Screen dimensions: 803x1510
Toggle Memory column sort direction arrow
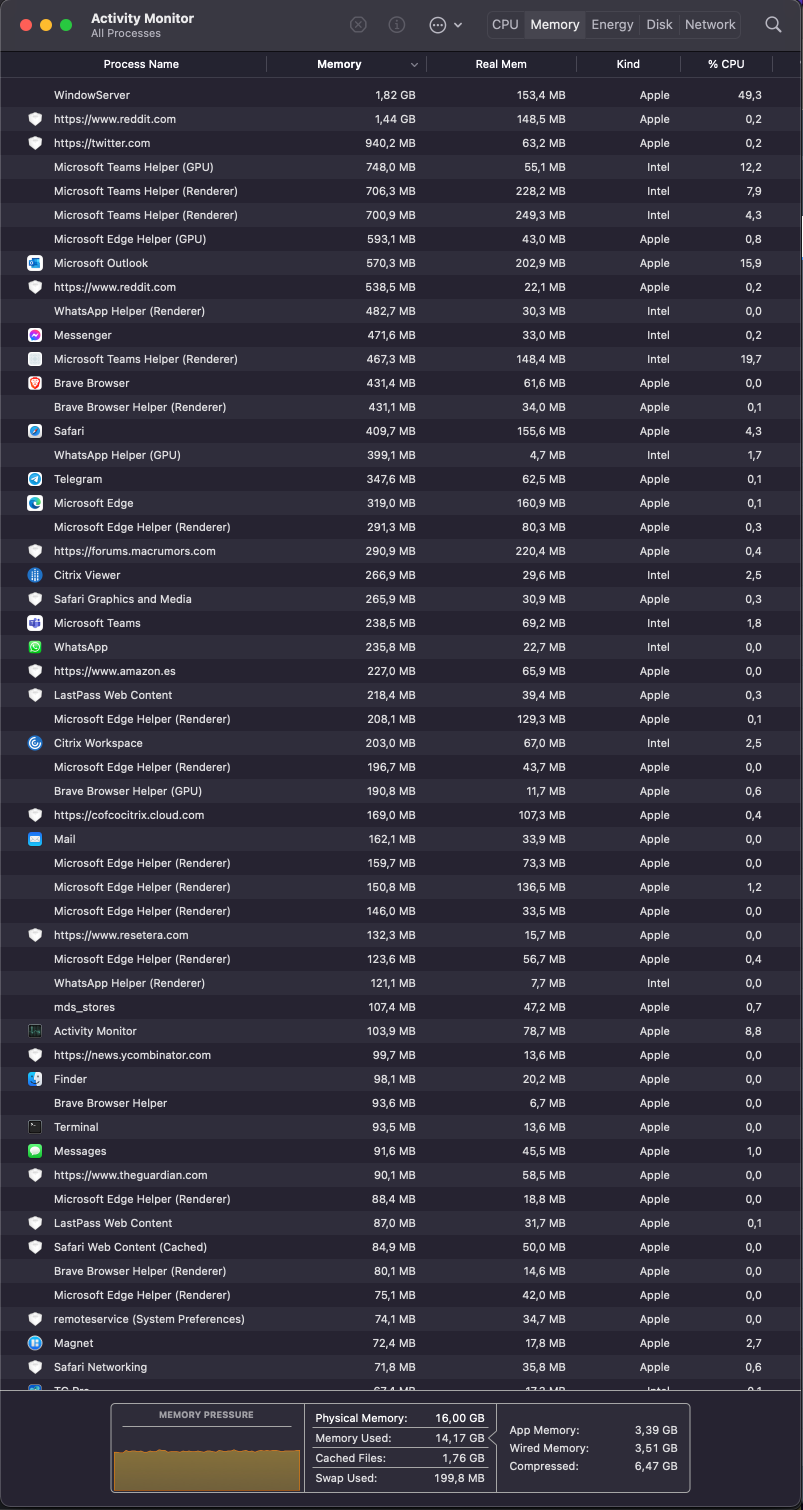coord(414,65)
